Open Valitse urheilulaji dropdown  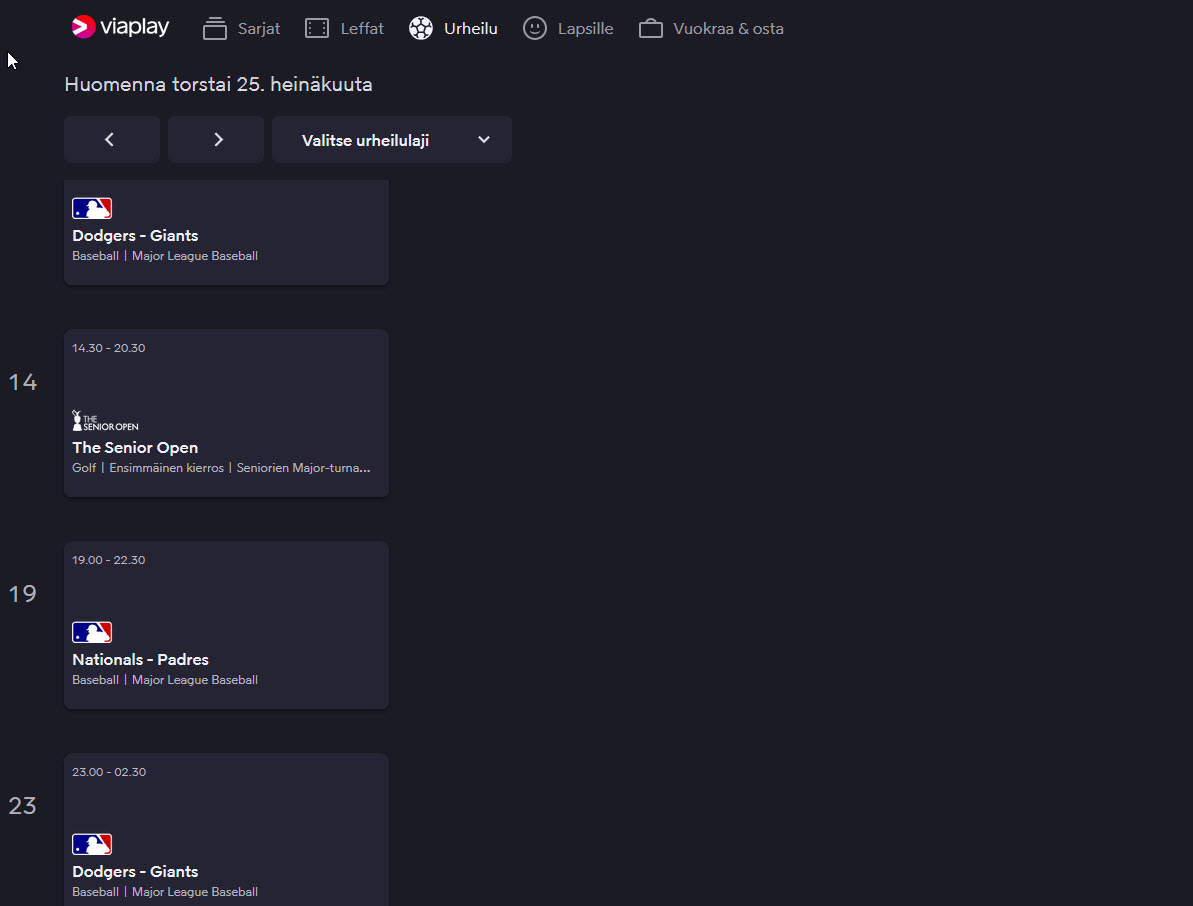[x=392, y=140]
